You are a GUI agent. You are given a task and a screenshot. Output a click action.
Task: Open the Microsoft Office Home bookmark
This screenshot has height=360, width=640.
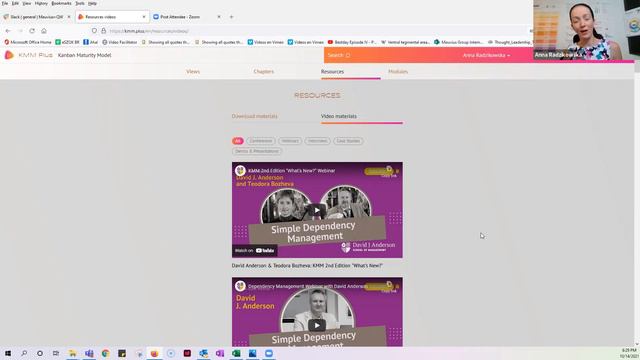click(28, 42)
